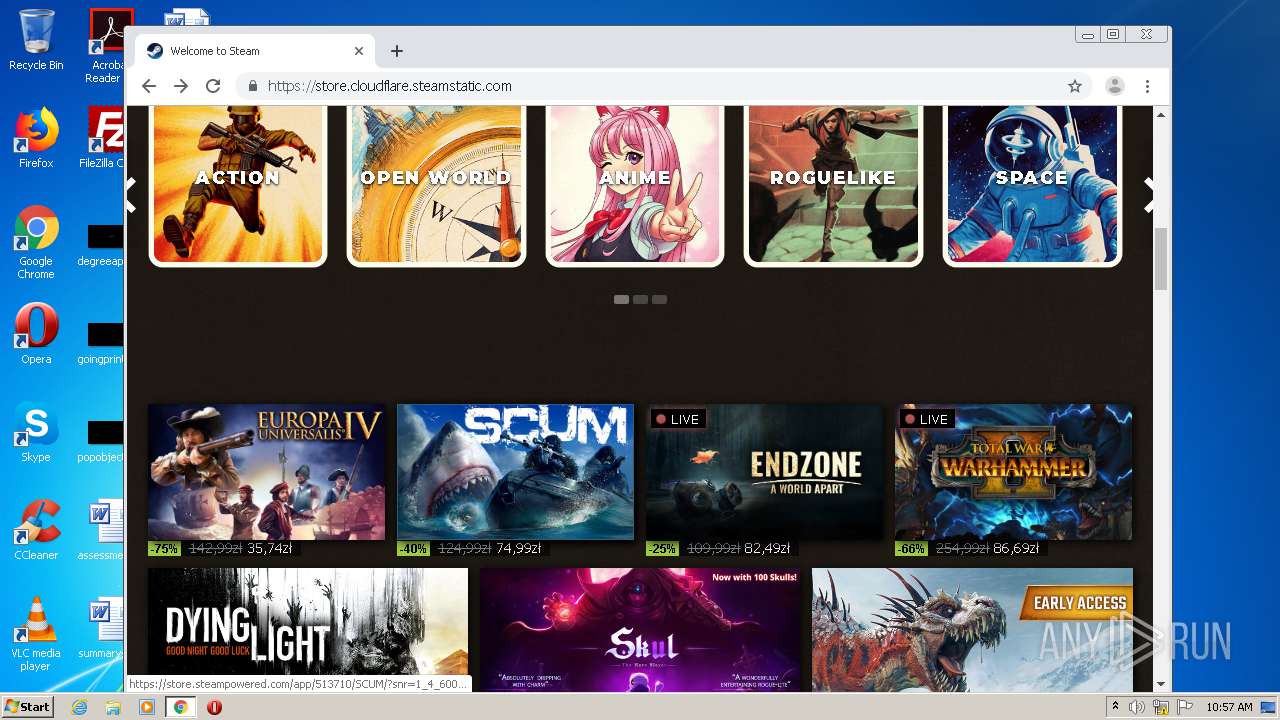The height and width of the screenshot is (720, 1280).
Task: Click the Warhammer LIVE badge
Action: click(x=926, y=419)
